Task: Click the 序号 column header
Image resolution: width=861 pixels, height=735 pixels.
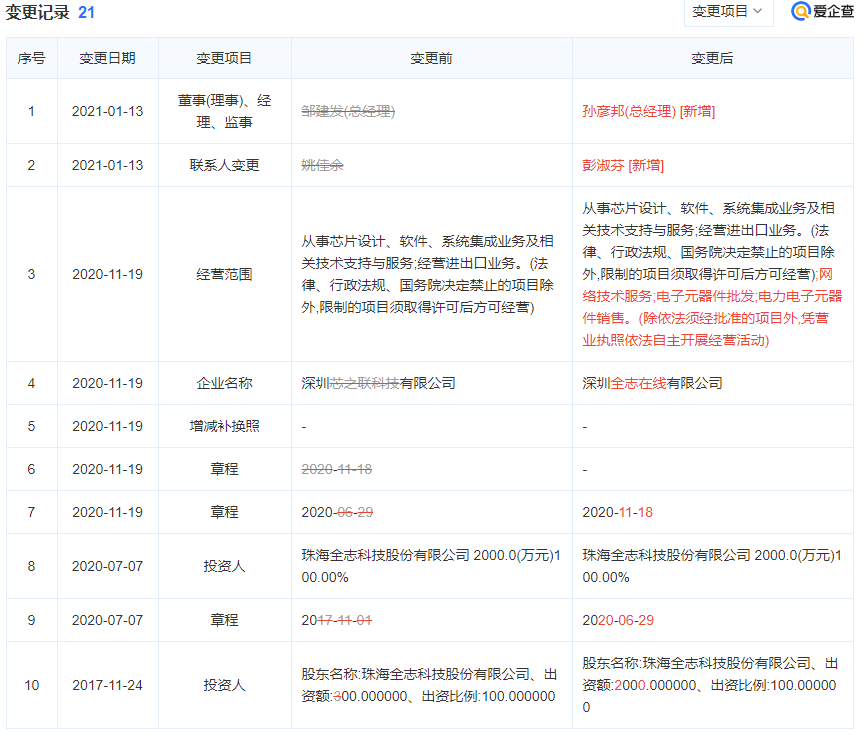Action: [x=31, y=58]
